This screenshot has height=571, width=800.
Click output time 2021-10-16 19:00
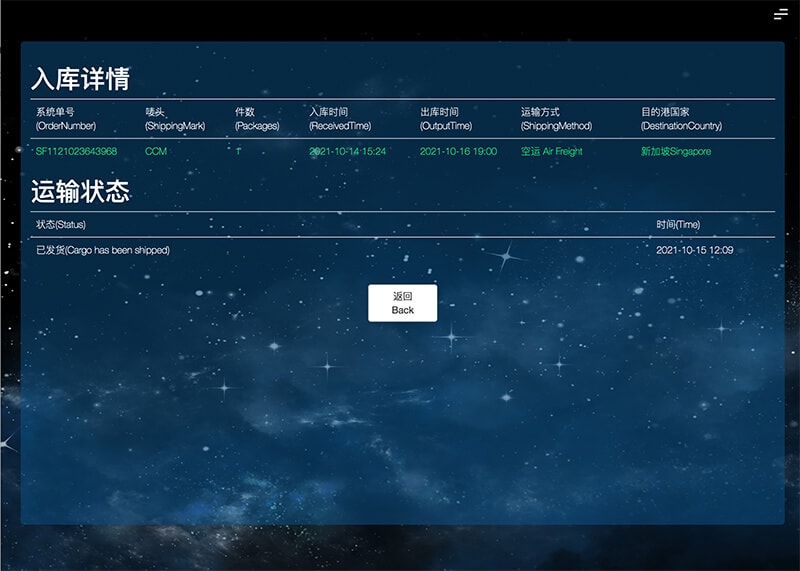pyautogui.click(x=458, y=152)
